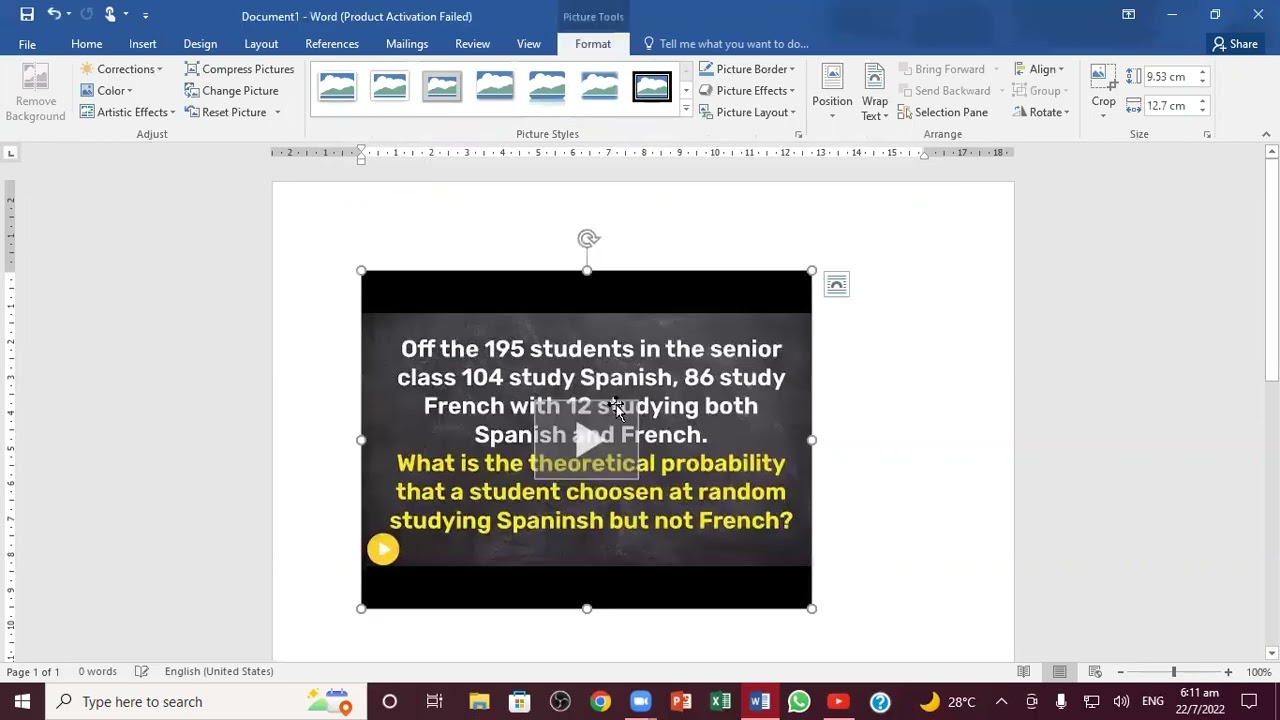
Task: Click Change Picture
Action: point(231,91)
